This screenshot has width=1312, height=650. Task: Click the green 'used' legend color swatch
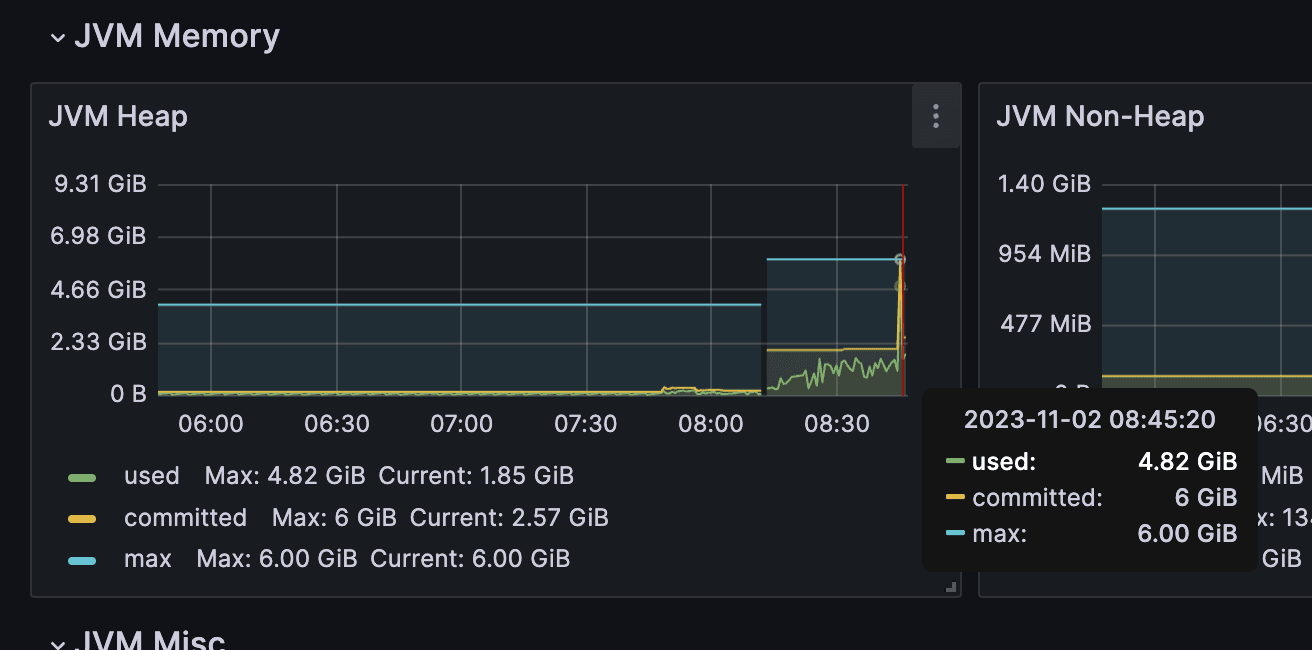(82, 477)
